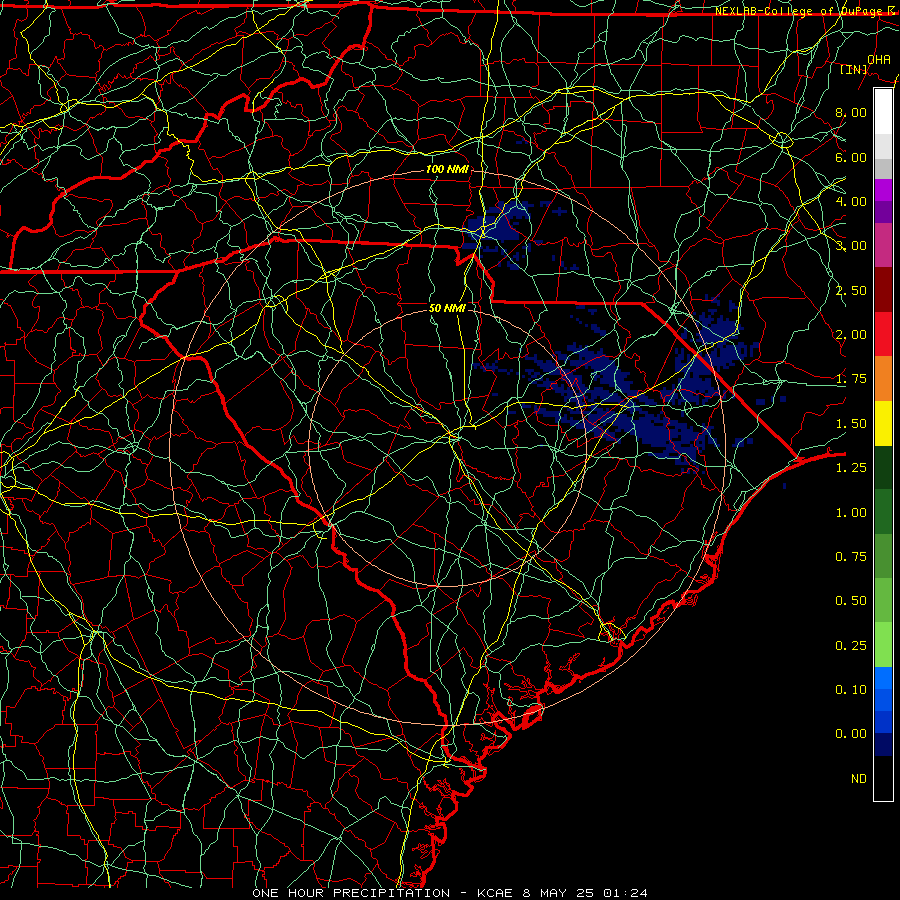900x900 pixels.
Task: Select the magenta swatch in legend
Action: click(883, 190)
